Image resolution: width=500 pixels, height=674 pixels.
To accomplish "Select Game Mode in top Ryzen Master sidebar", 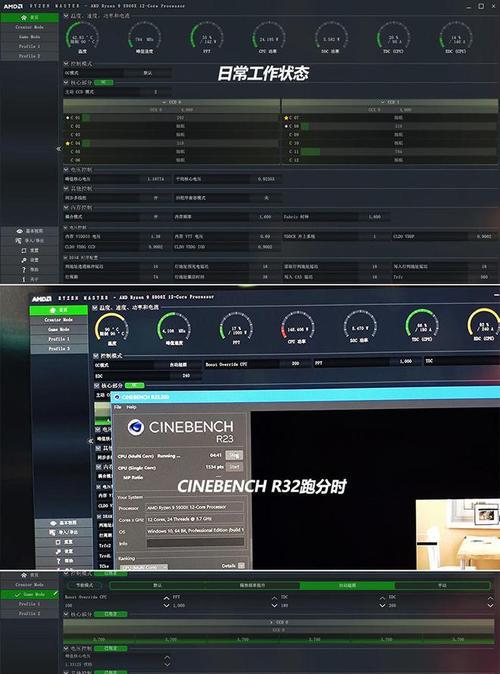I will (29, 37).
